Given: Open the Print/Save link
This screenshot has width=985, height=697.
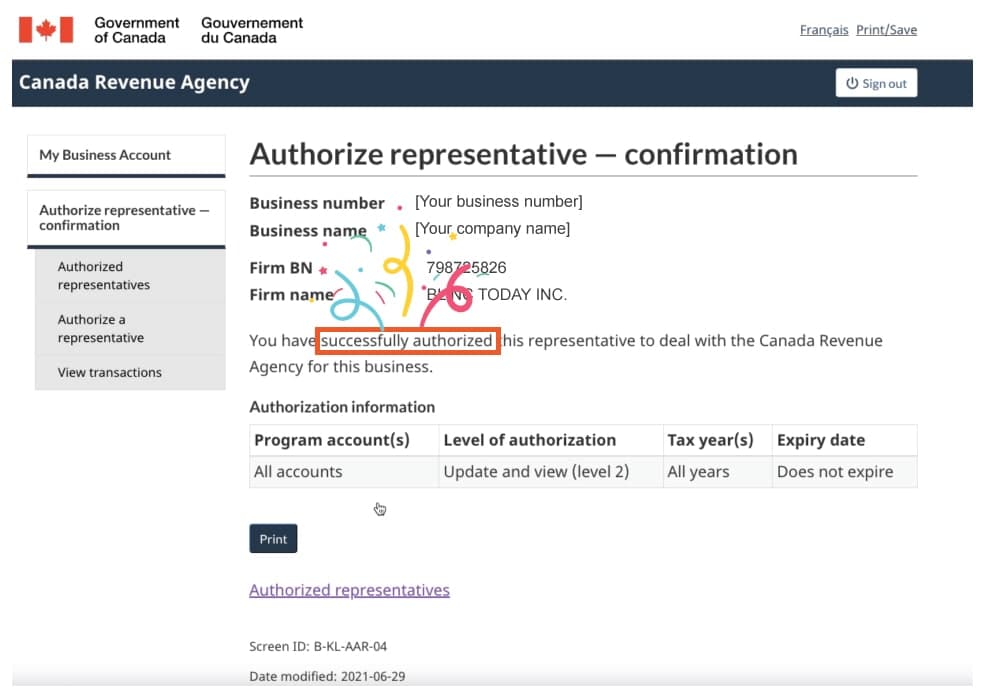Looking at the screenshot, I should point(886,30).
